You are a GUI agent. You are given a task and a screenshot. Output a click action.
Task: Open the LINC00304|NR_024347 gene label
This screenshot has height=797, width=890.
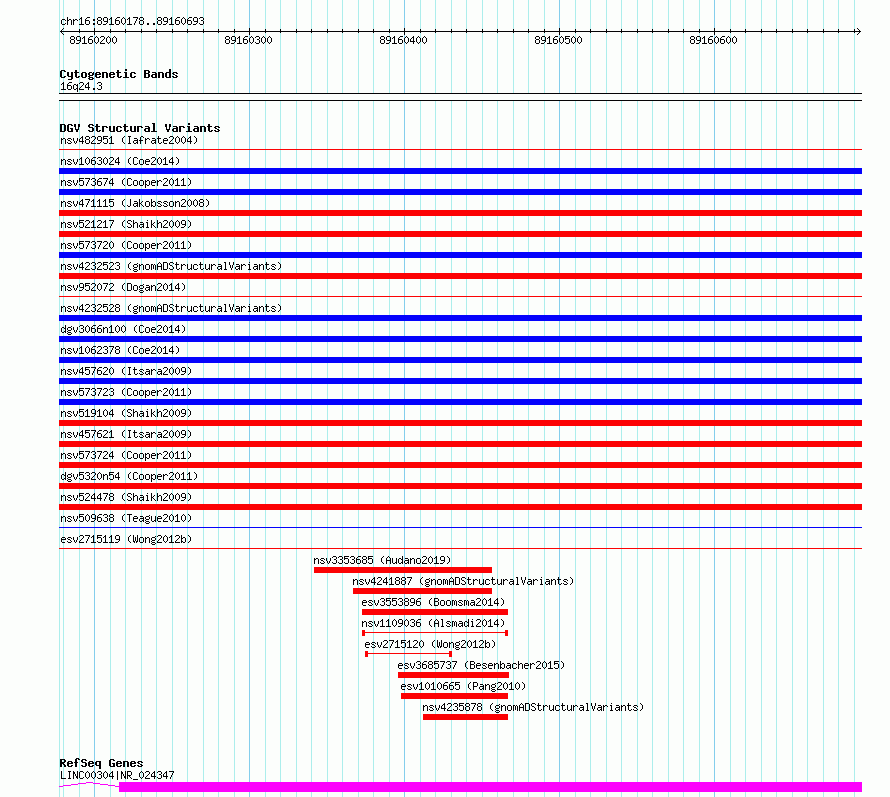[x=117, y=775]
